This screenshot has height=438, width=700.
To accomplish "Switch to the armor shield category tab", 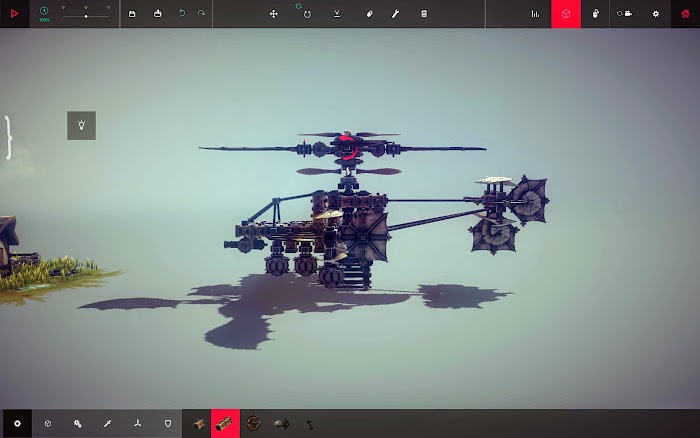I will [x=168, y=423].
